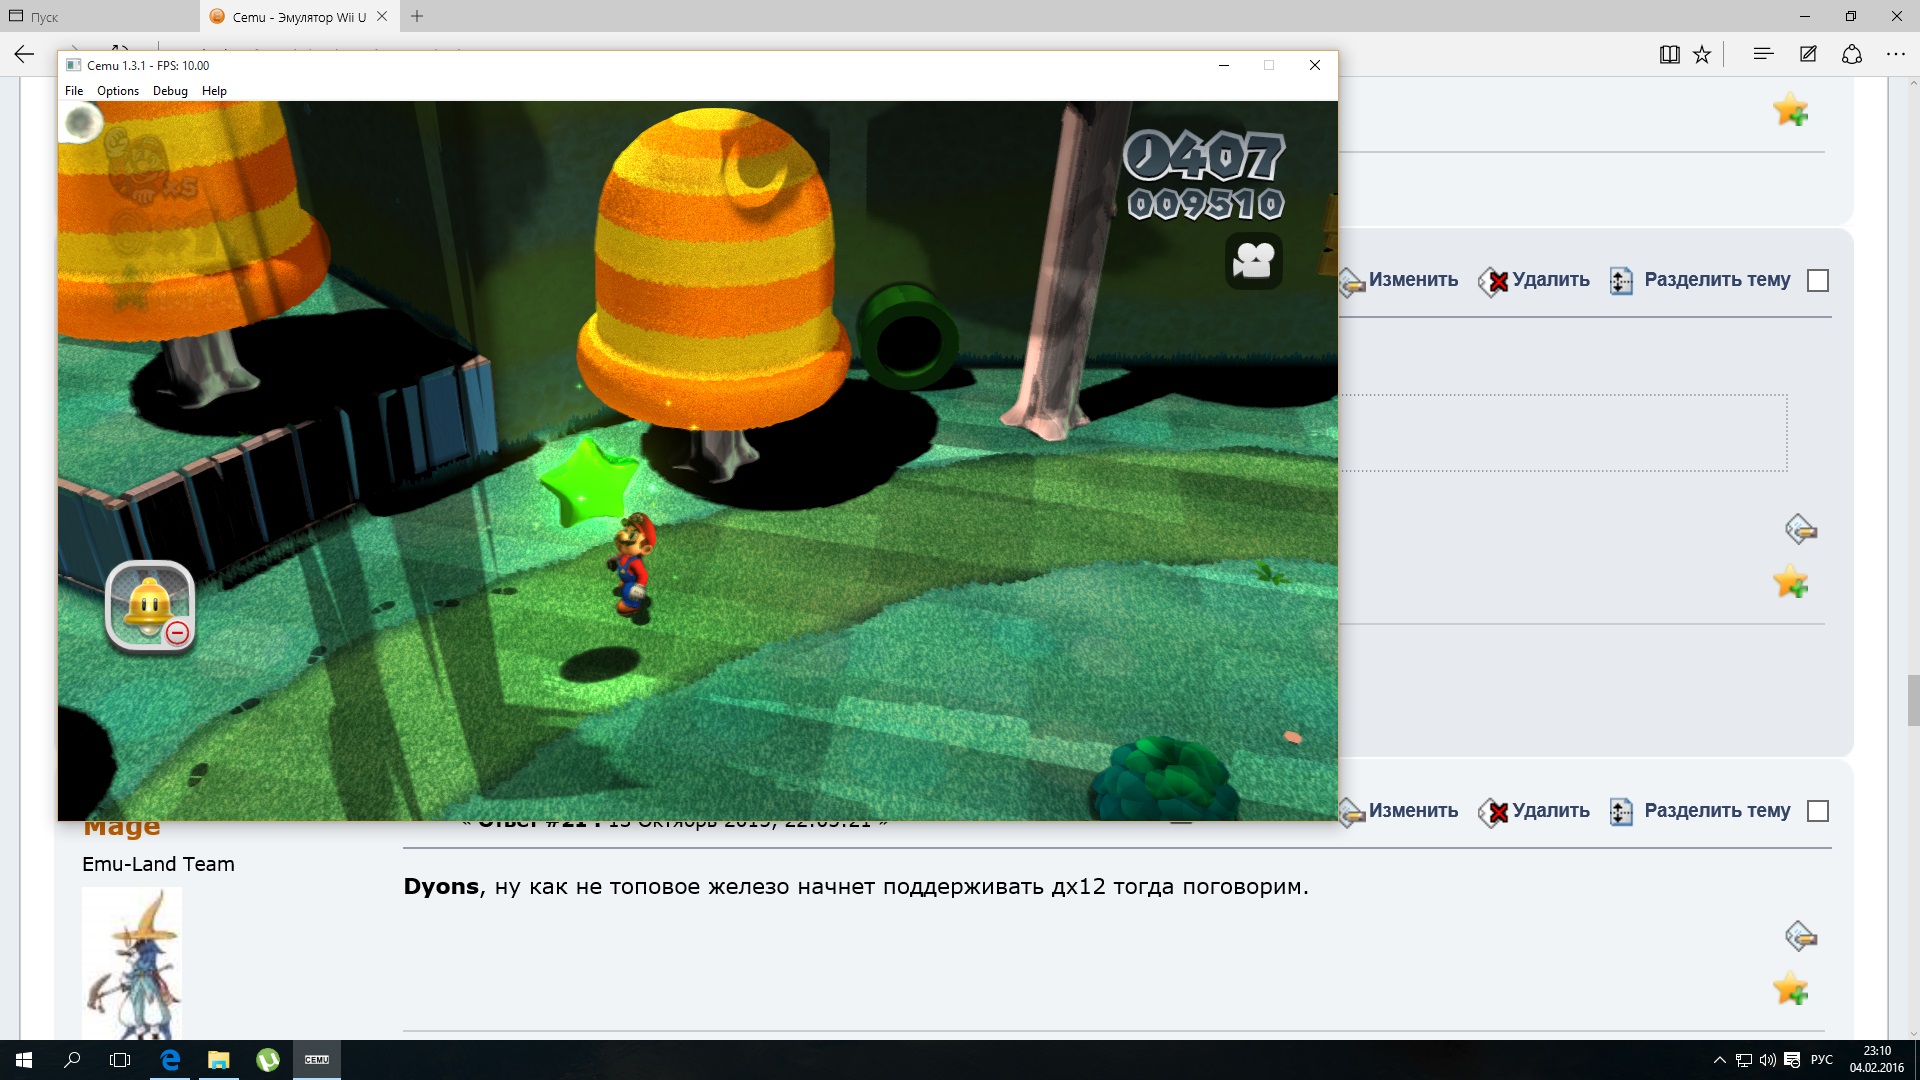Image resolution: width=1920 pixels, height=1080 pixels.
Task: Open the volume tray icon
Action: [1768, 1060]
